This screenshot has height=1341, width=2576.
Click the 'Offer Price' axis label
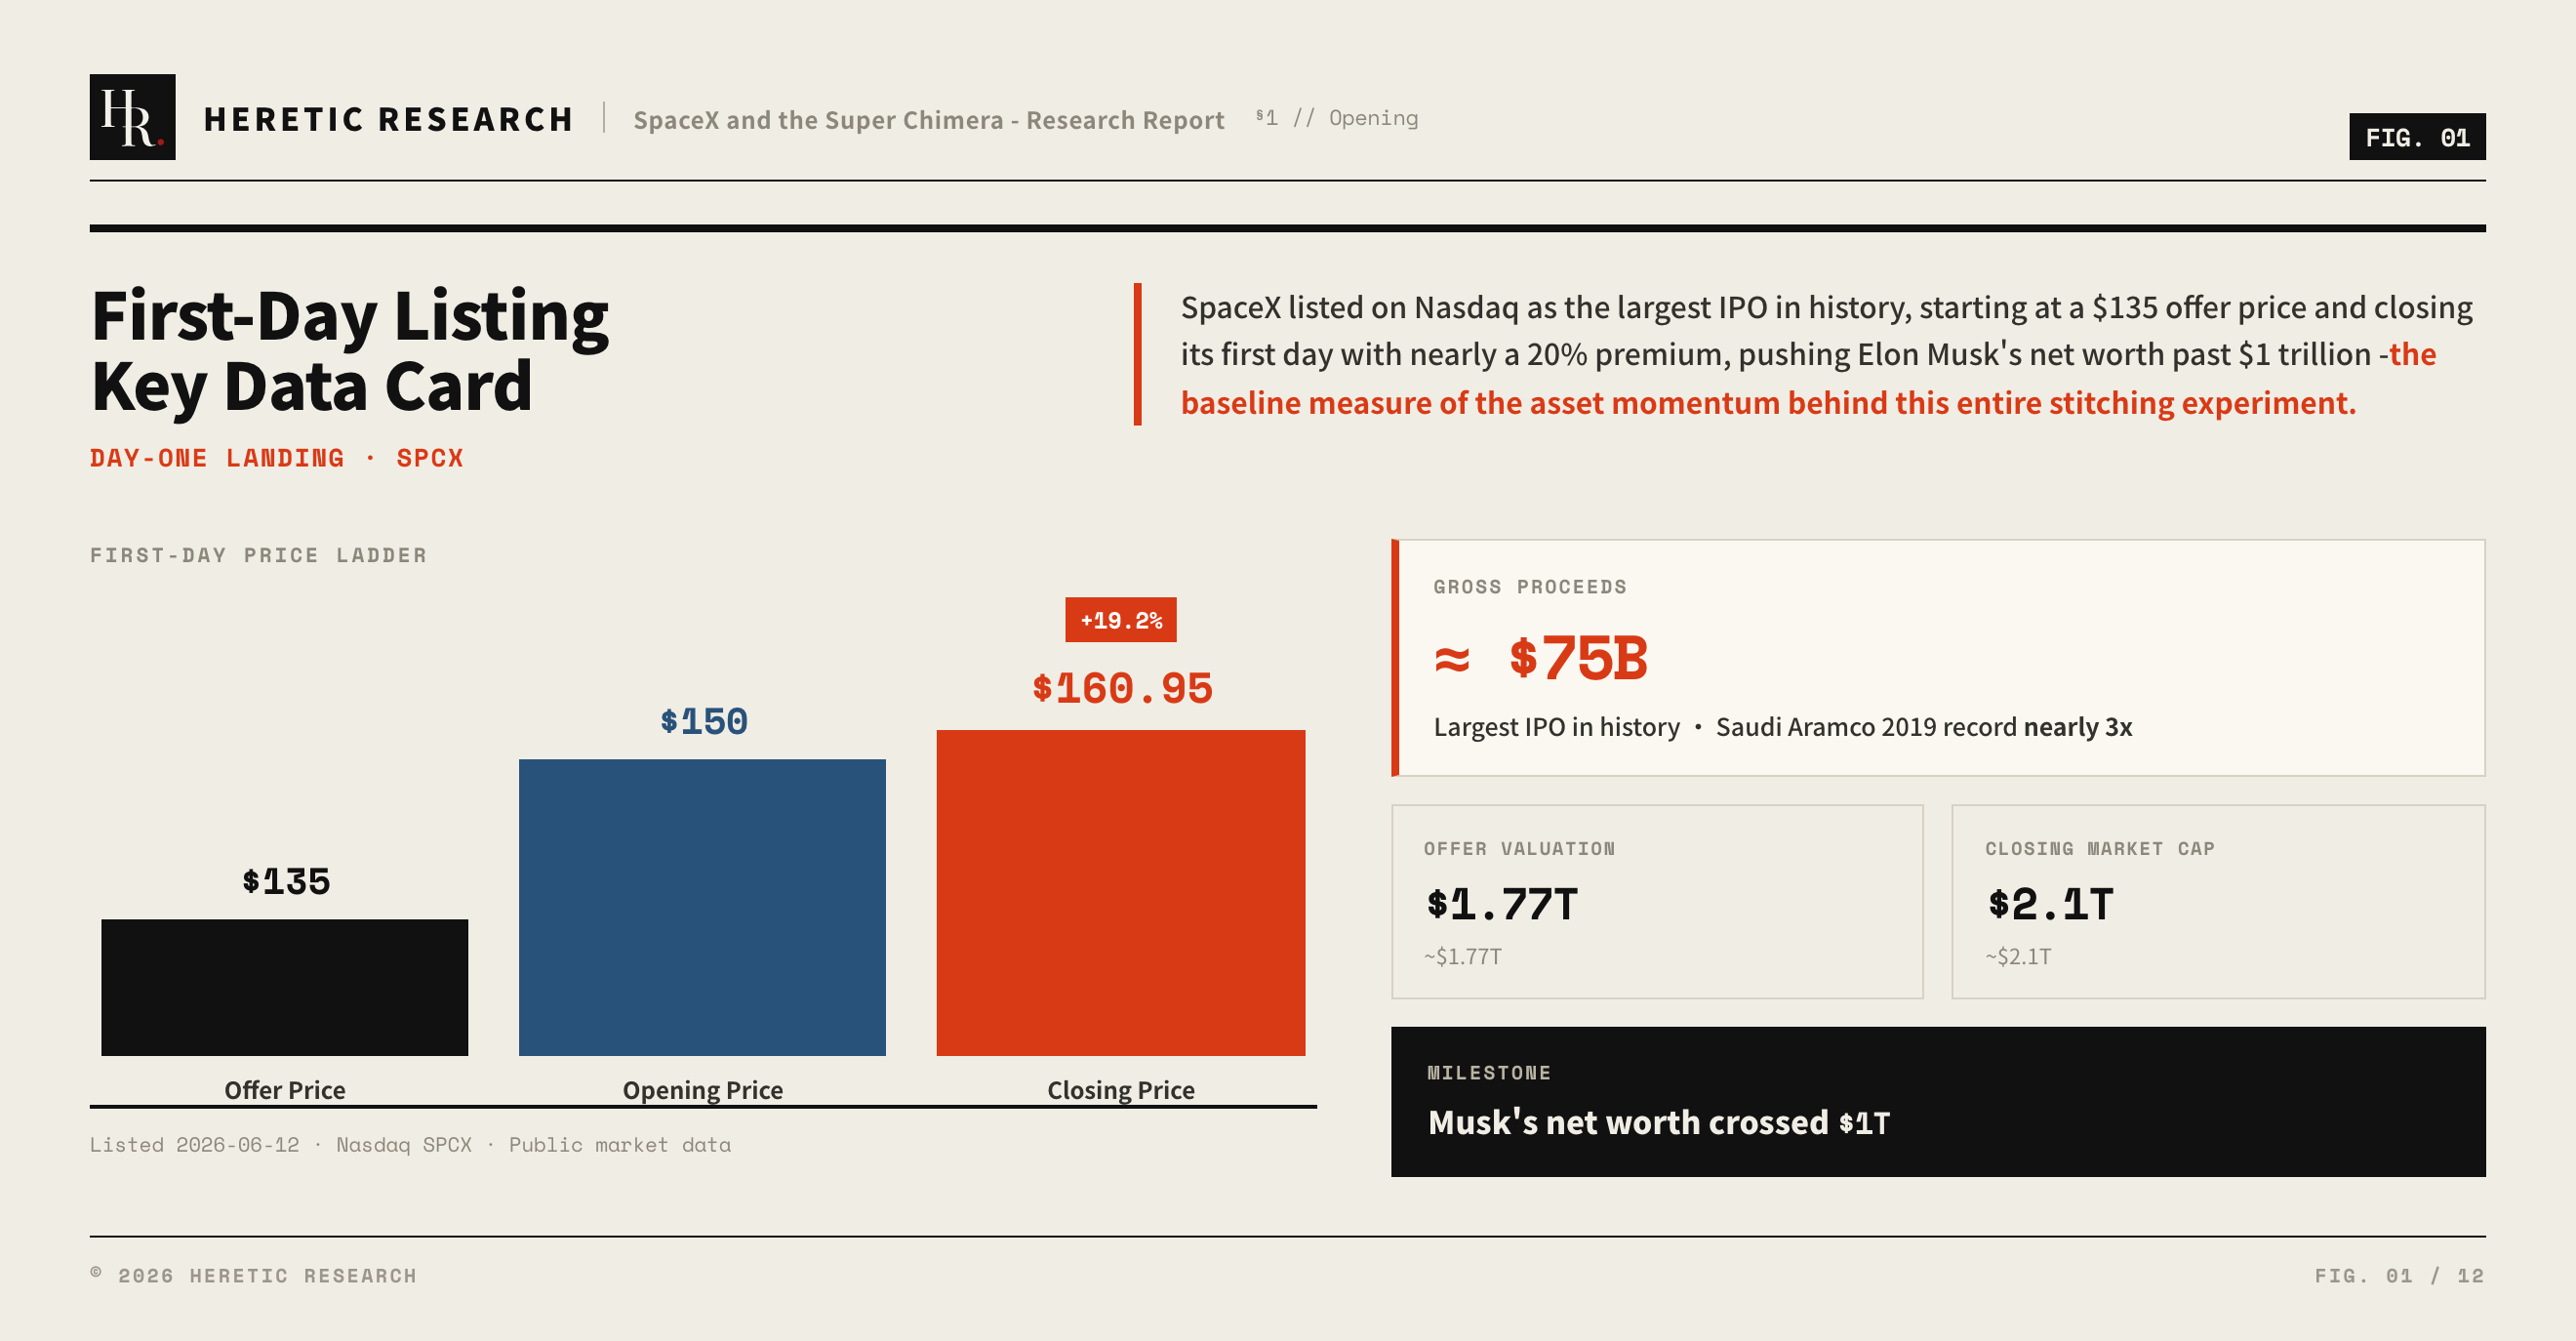click(x=285, y=1089)
